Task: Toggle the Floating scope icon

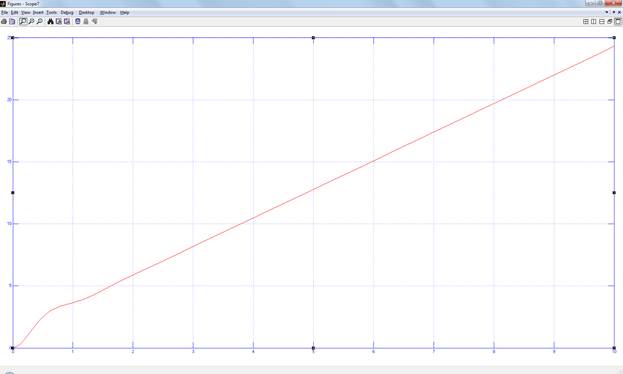Action: [x=78, y=21]
